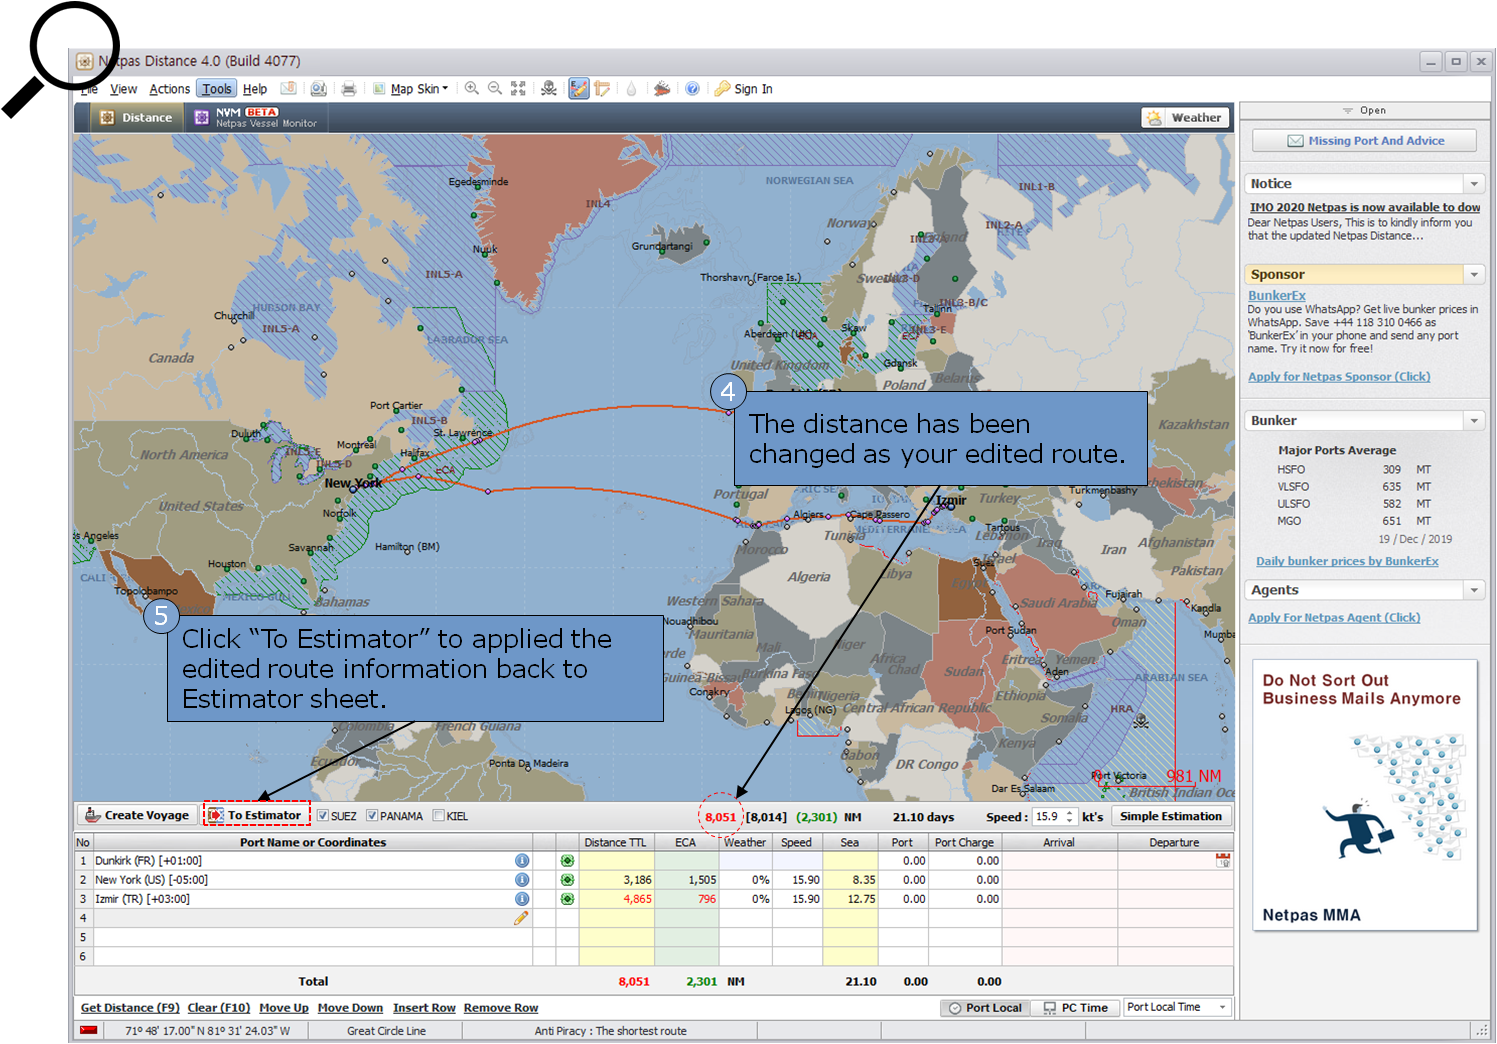Screen dimensions: 1497x1044
Task: Click the IMO 2020 Netpas notice headline
Action: [x=1365, y=208]
